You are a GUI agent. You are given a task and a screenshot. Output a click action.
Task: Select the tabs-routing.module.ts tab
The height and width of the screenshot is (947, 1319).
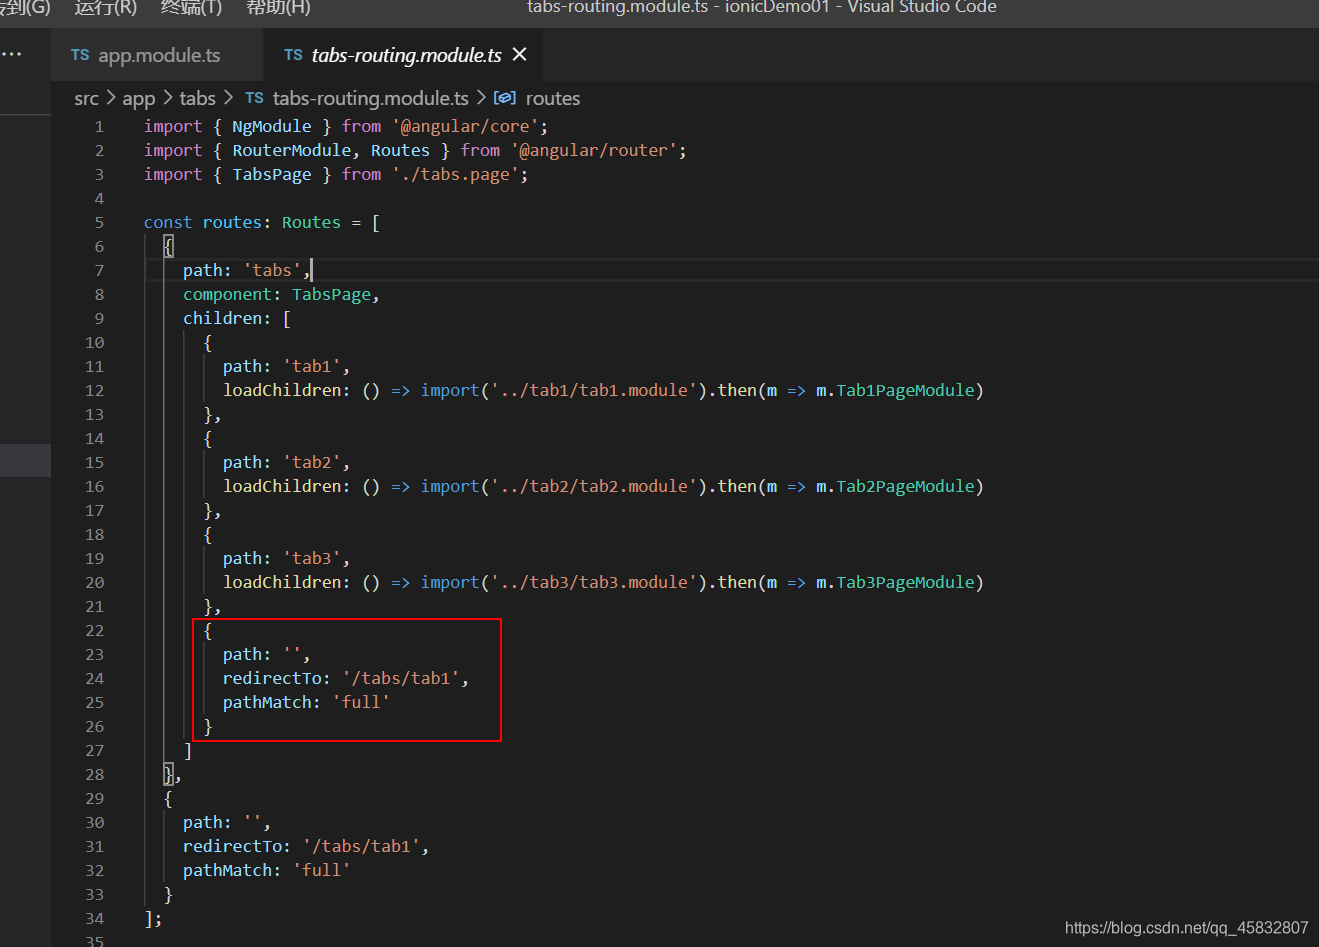pyautogui.click(x=406, y=55)
